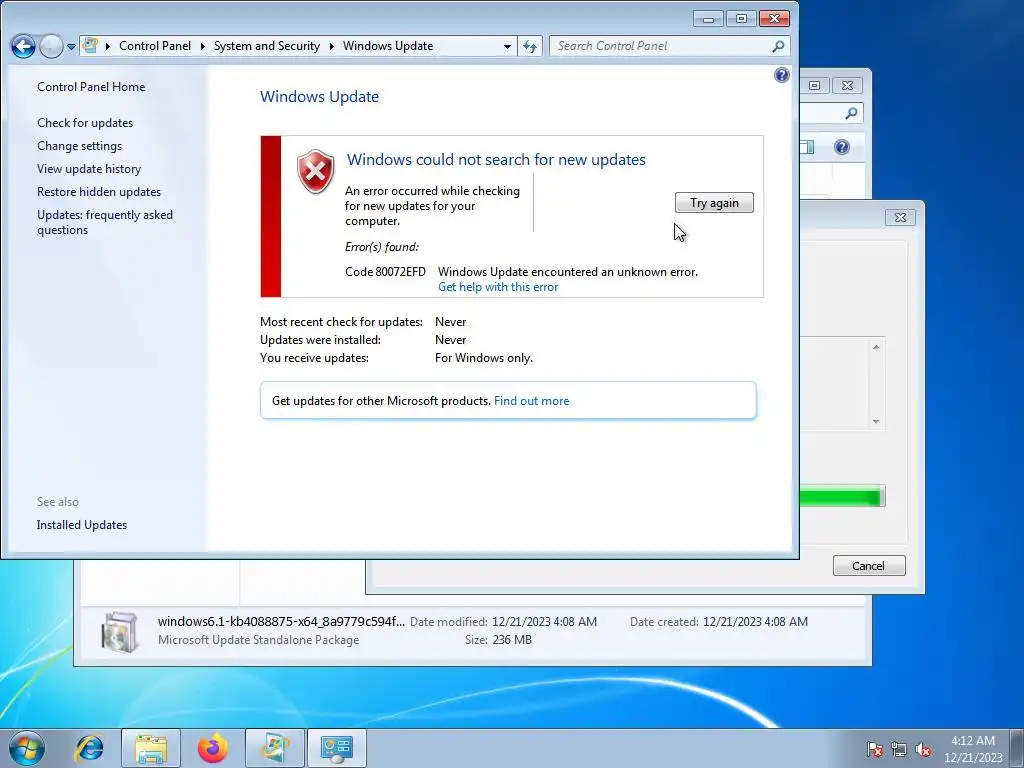Switch to the Windows Update standalone installer taskbar item
The width and height of the screenshot is (1024, 768).
pos(275,748)
